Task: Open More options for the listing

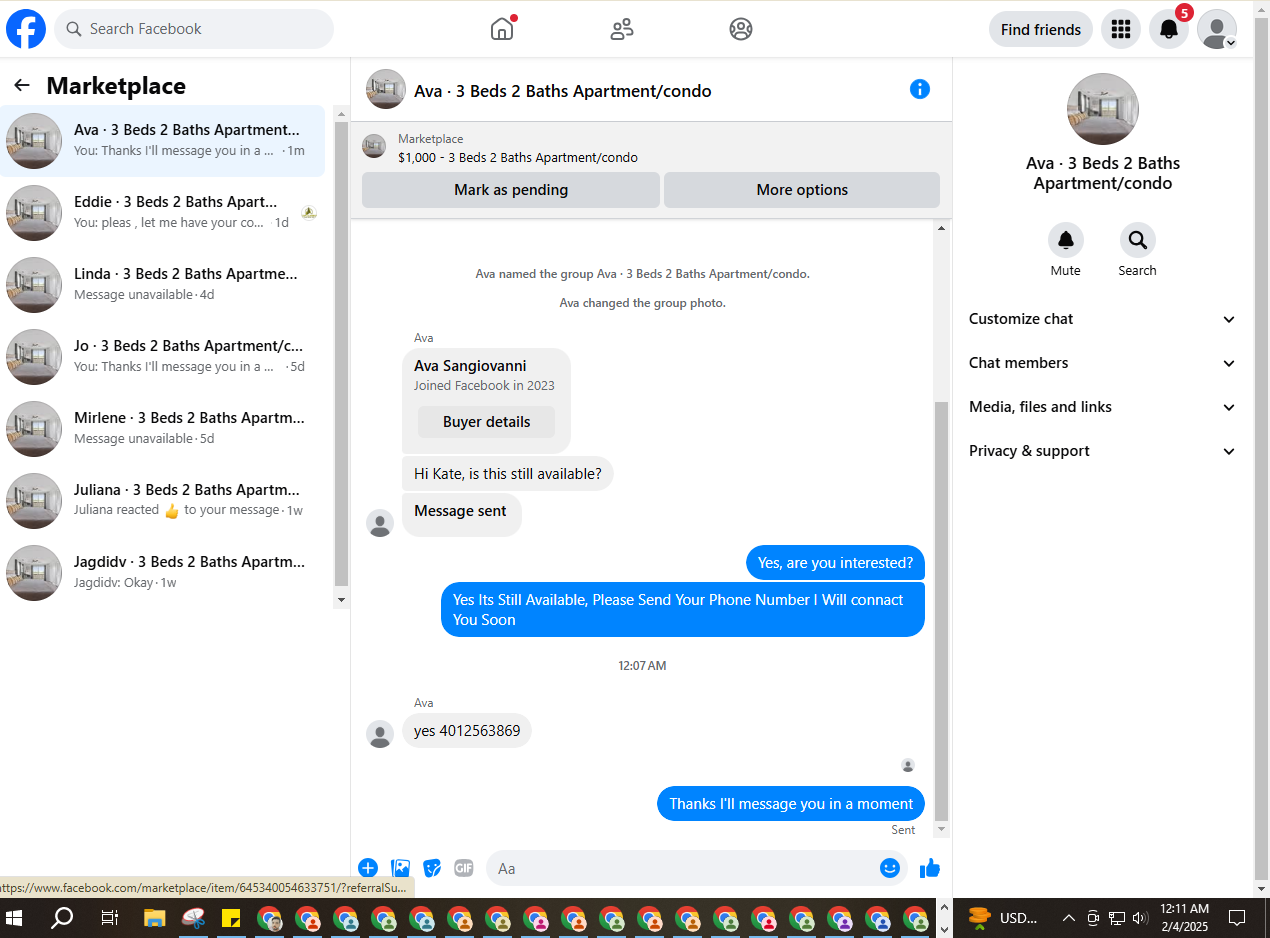Action: click(x=802, y=190)
